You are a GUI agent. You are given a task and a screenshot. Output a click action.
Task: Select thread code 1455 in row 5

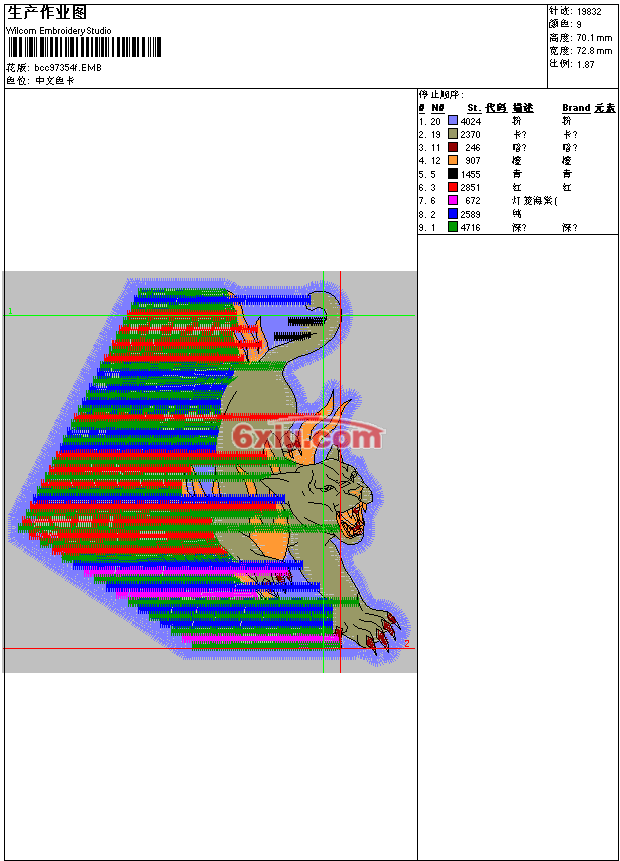tap(470, 175)
